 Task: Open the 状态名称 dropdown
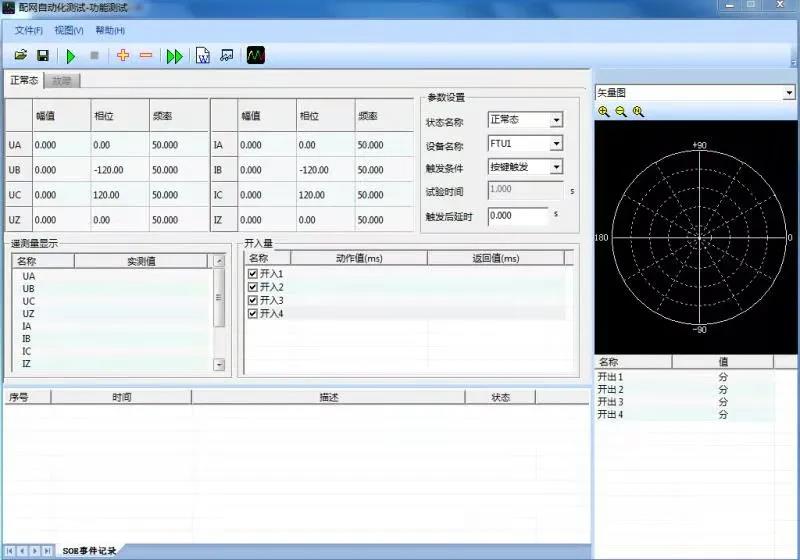[x=556, y=120]
